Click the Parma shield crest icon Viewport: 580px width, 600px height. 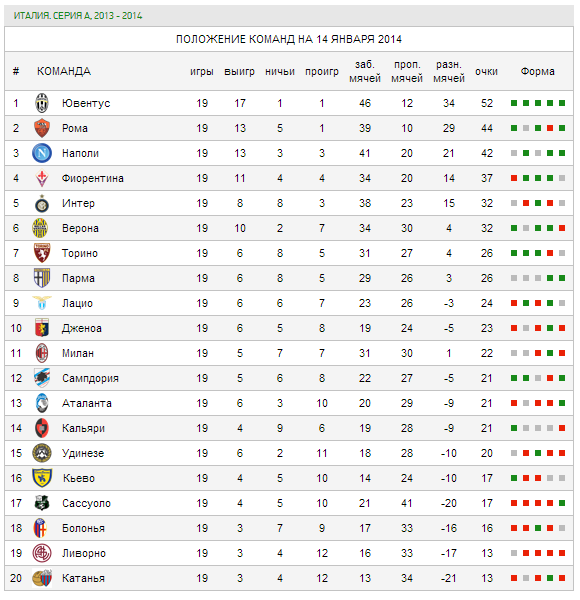point(42,278)
